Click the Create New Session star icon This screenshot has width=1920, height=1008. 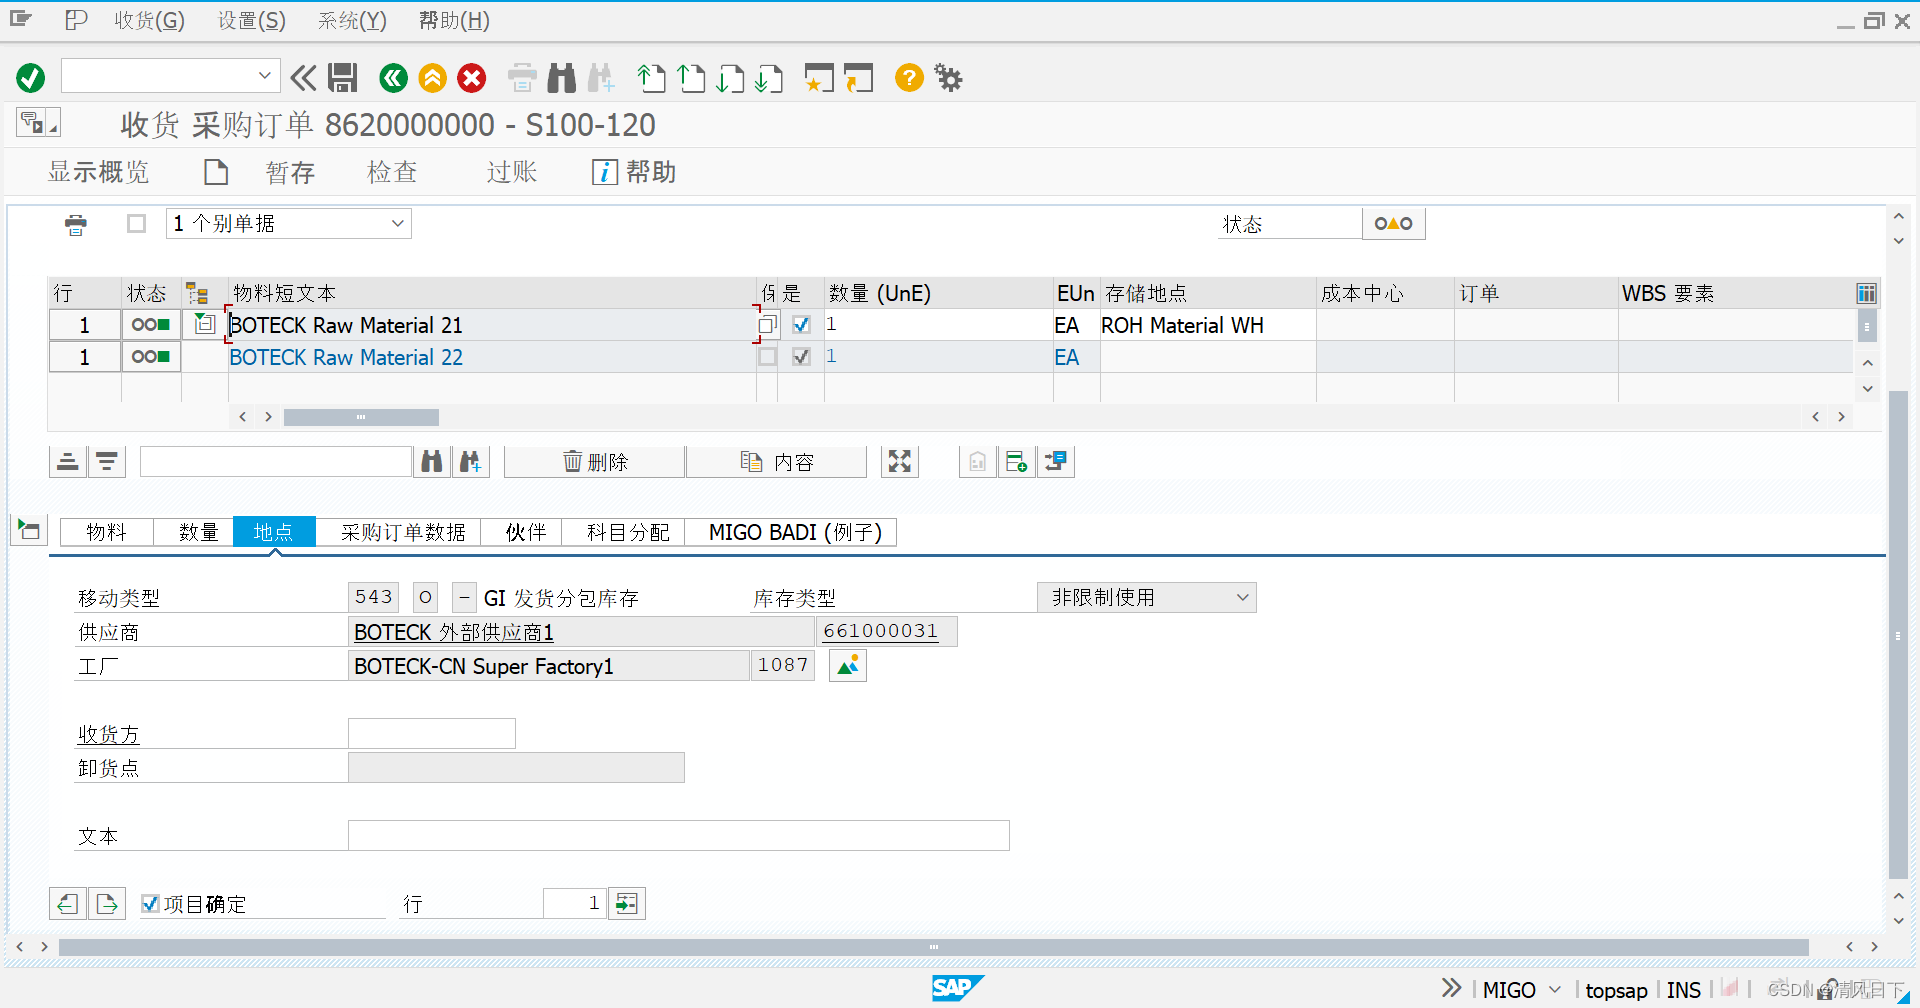[819, 77]
